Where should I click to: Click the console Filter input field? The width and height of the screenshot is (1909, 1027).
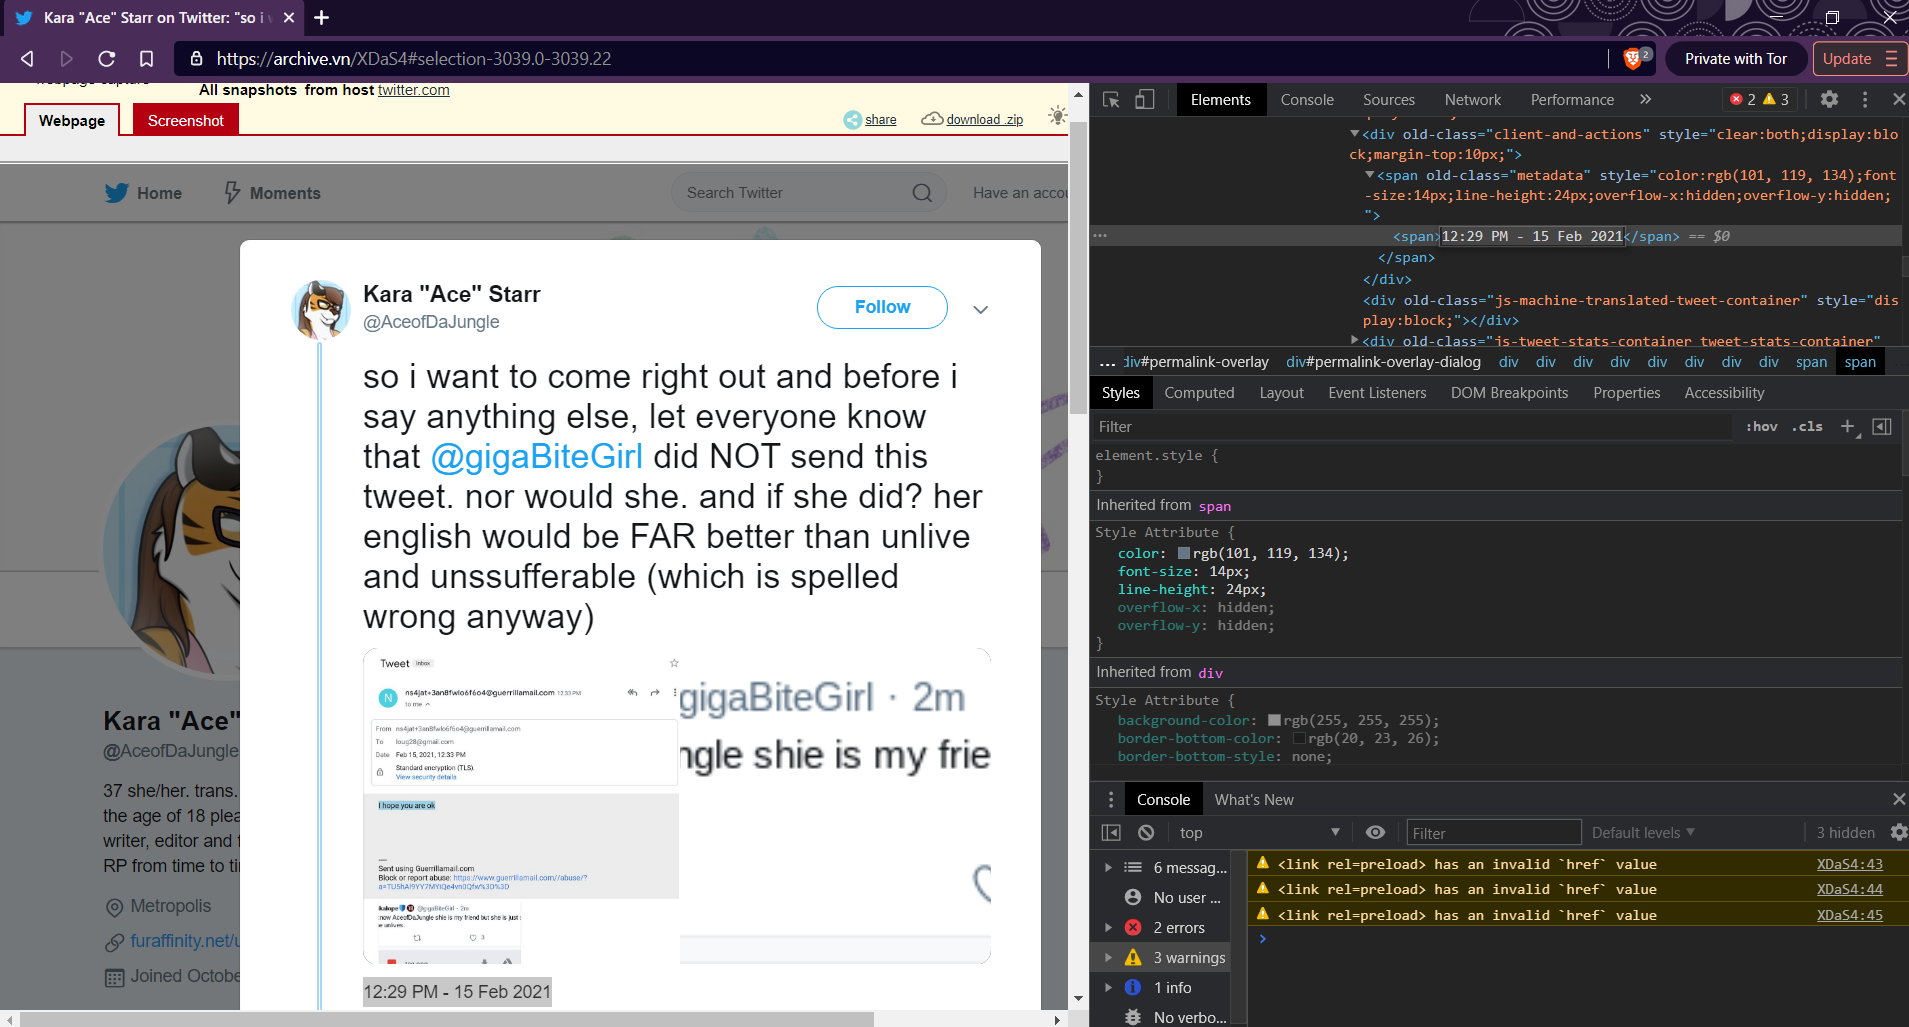point(1493,833)
